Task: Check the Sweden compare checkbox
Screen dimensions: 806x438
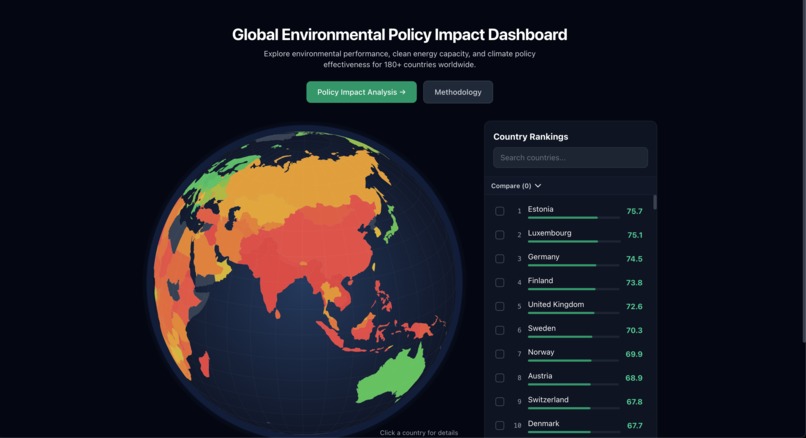Action: tap(500, 330)
